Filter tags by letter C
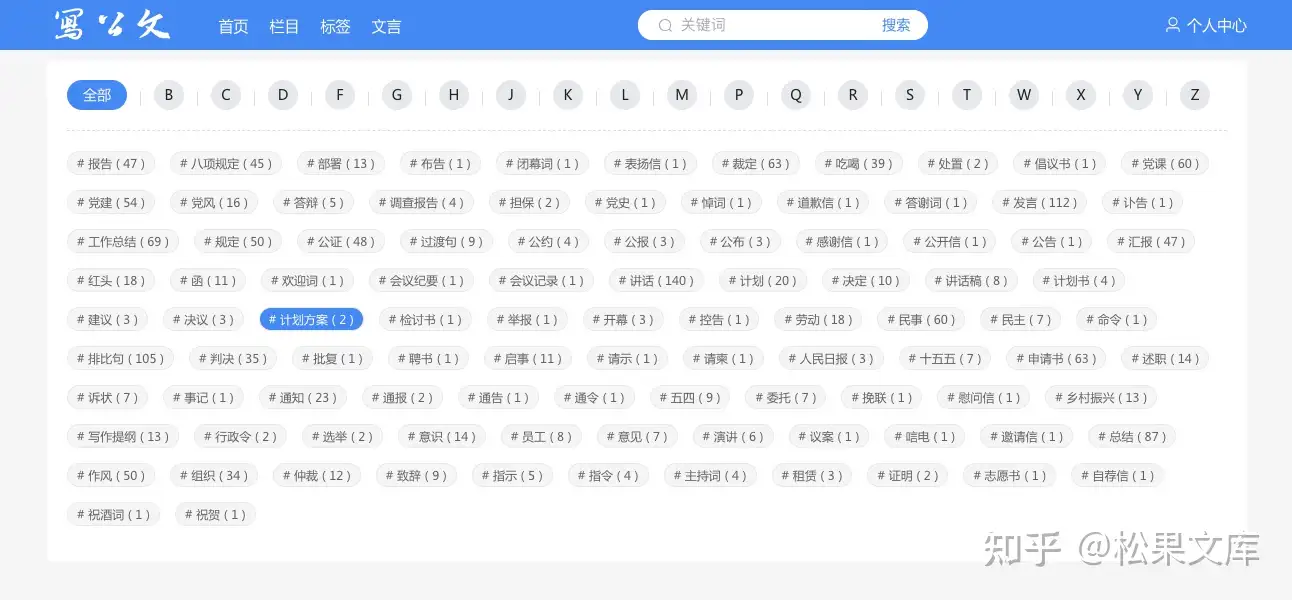Image resolution: width=1292 pixels, height=600 pixels. [226, 95]
